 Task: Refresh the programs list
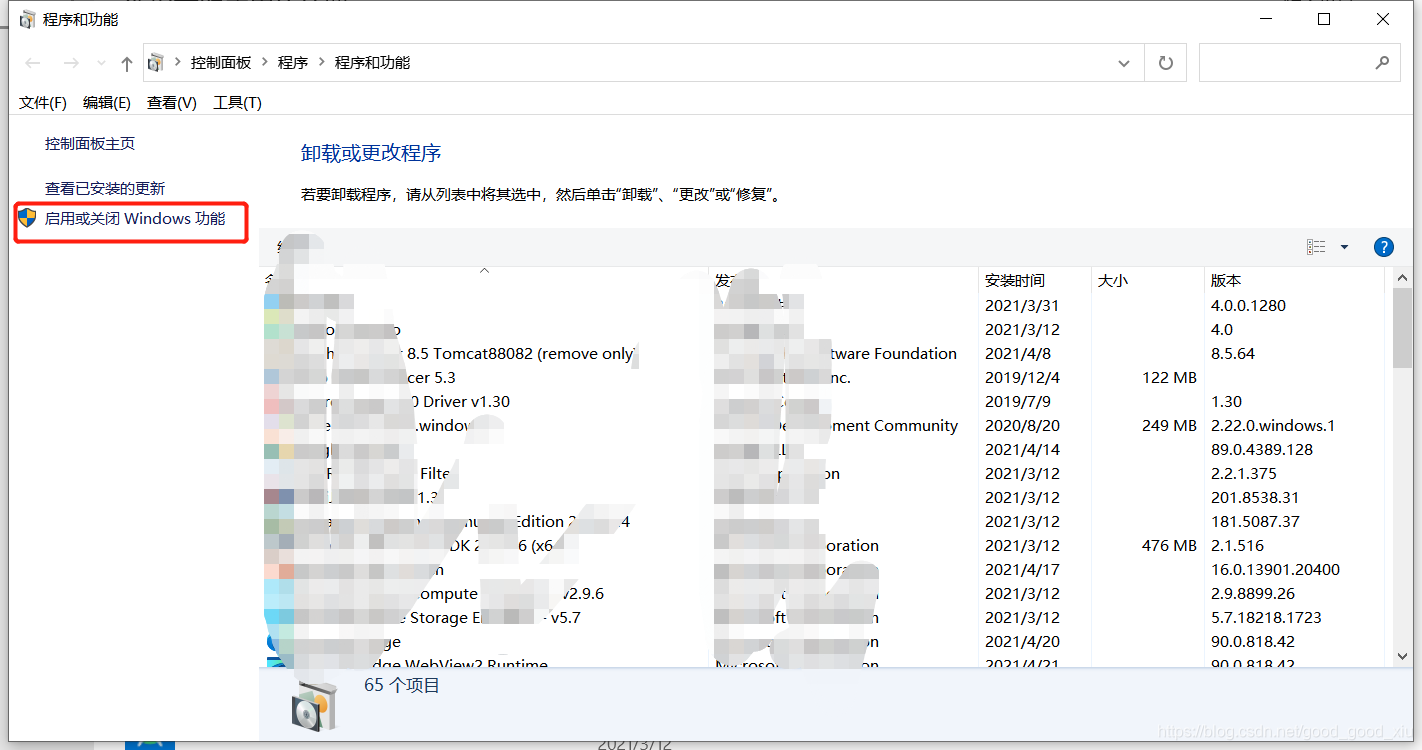pos(1166,63)
